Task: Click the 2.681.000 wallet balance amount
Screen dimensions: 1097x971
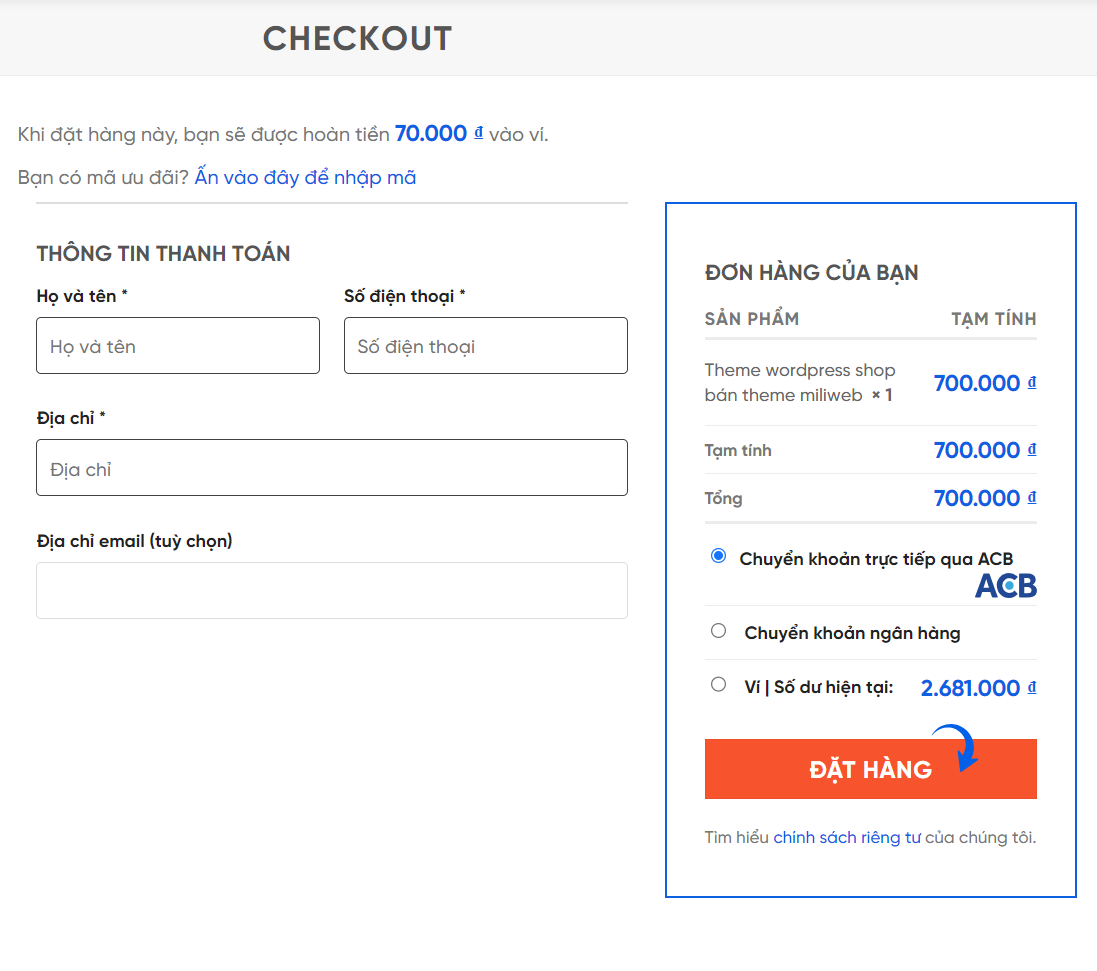Action: 970,688
